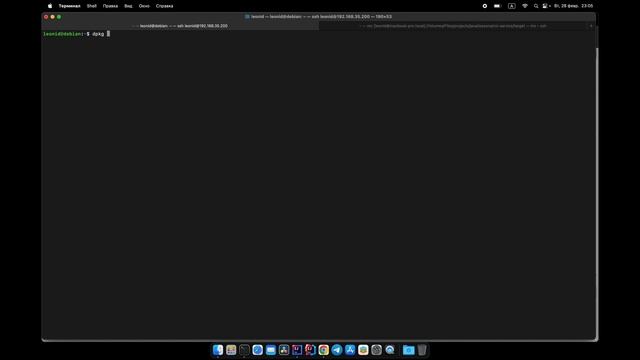640x360 pixels.
Task: Open Google Chrome from the Dock
Action: coord(324,350)
